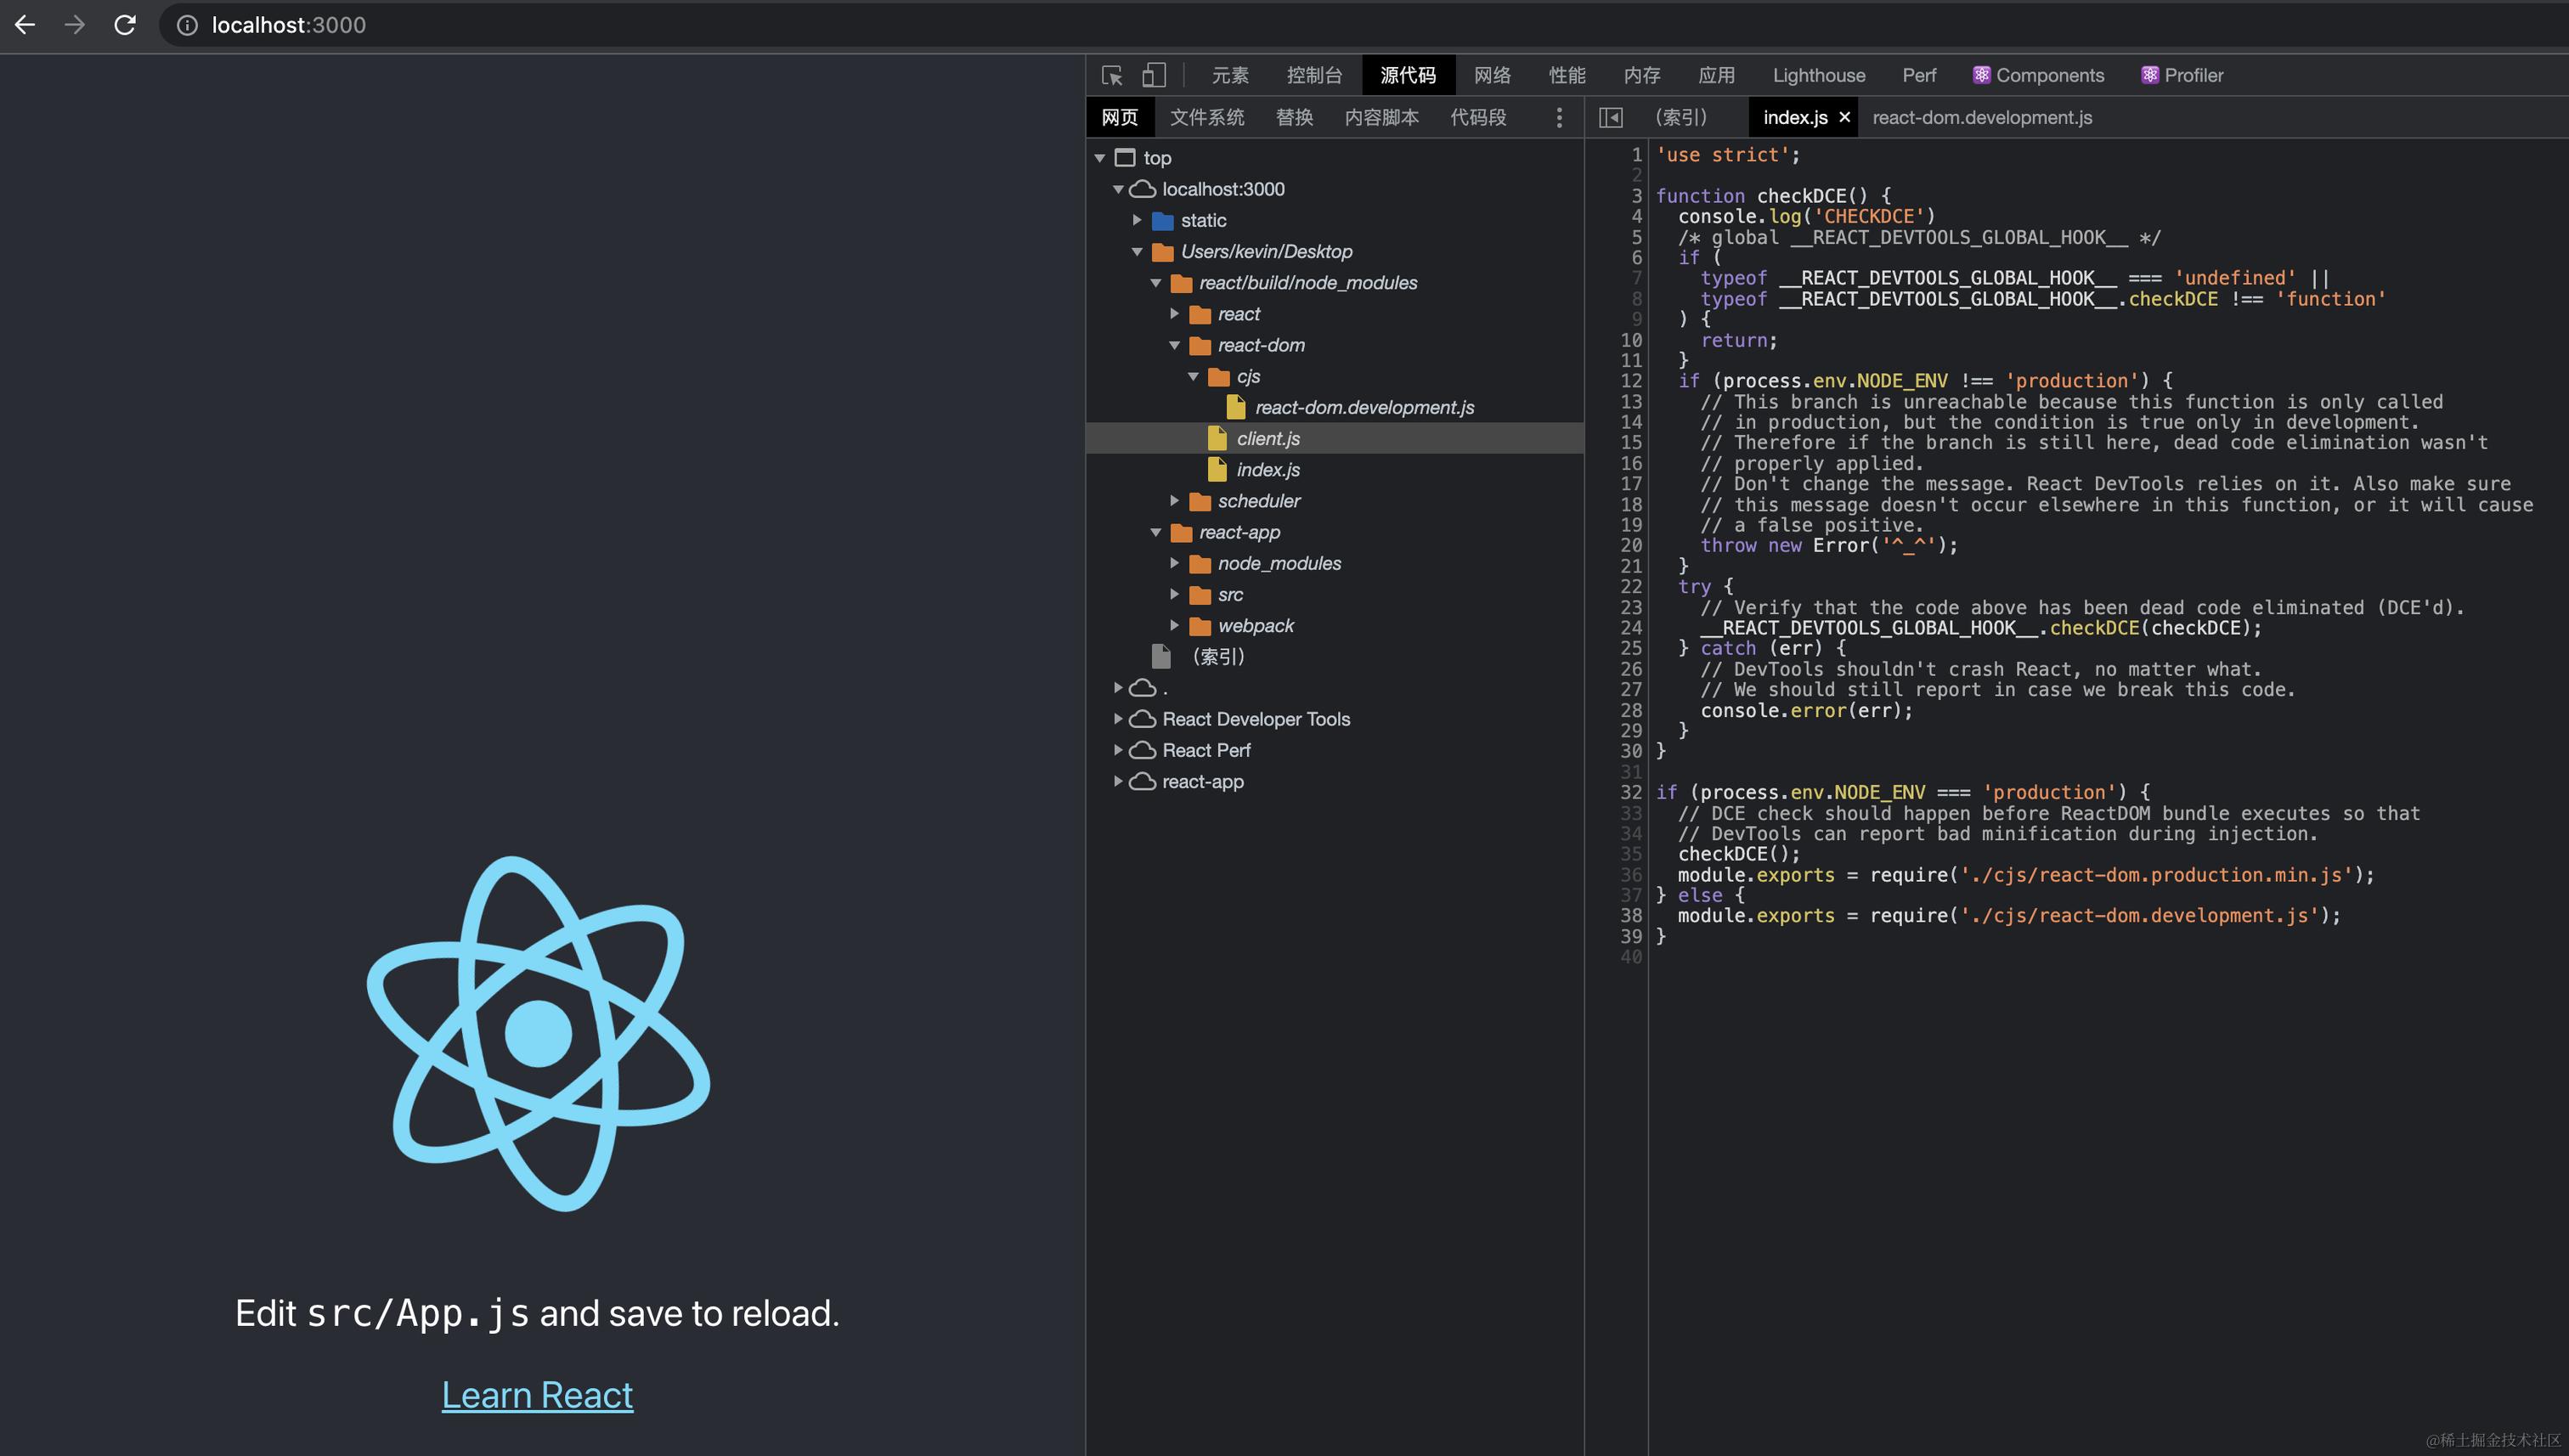
Task: Expand the React Perf node arrow
Action: click(x=1118, y=750)
